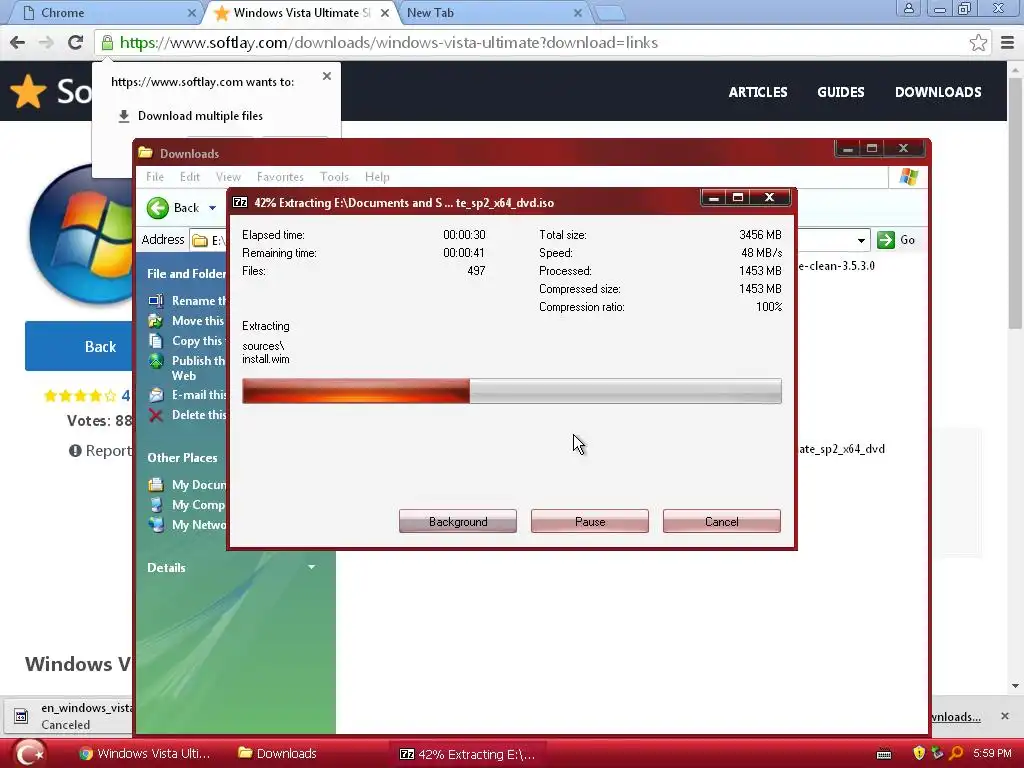Click Publish to the Web icon
The height and width of the screenshot is (768, 1024).
155,360
